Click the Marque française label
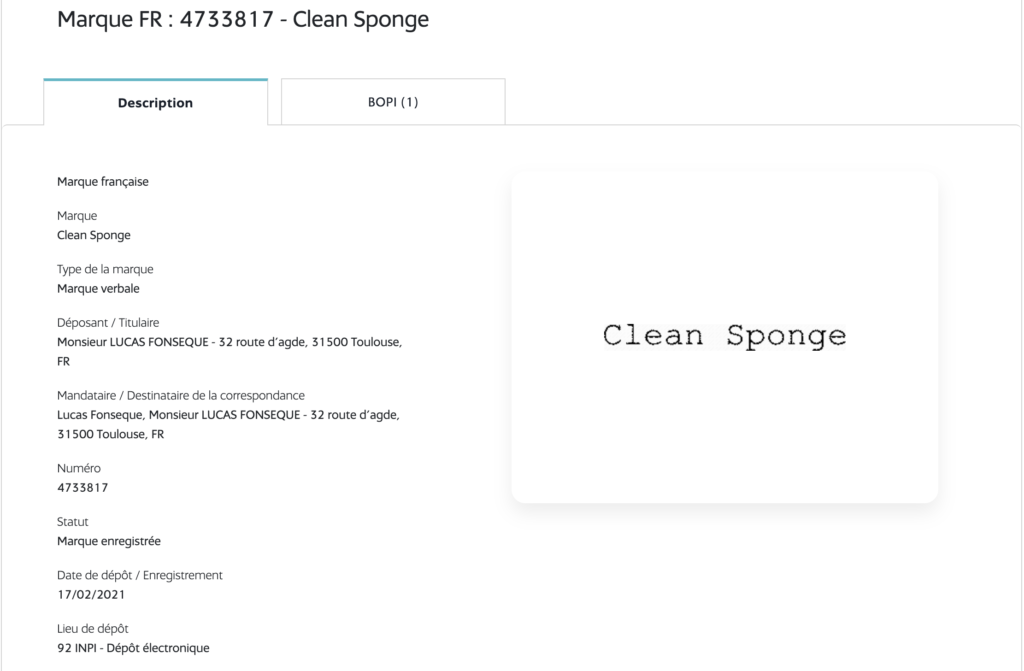 [x=102, y=181]
